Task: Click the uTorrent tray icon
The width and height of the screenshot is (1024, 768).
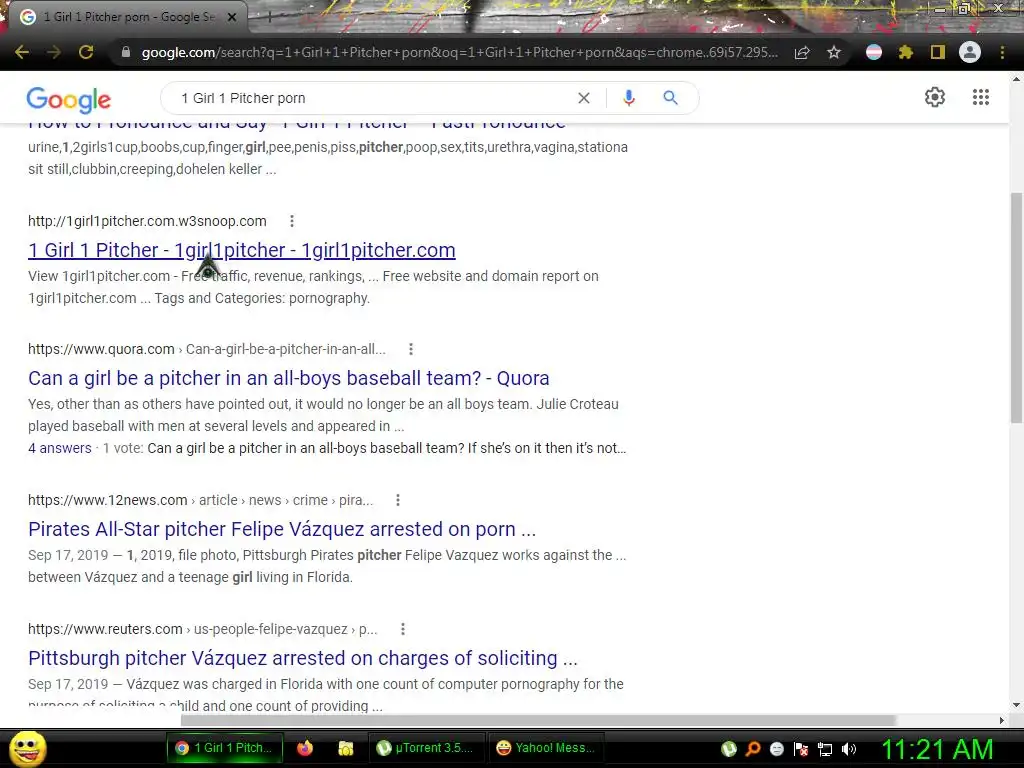Action: click(x=729, y=749)
